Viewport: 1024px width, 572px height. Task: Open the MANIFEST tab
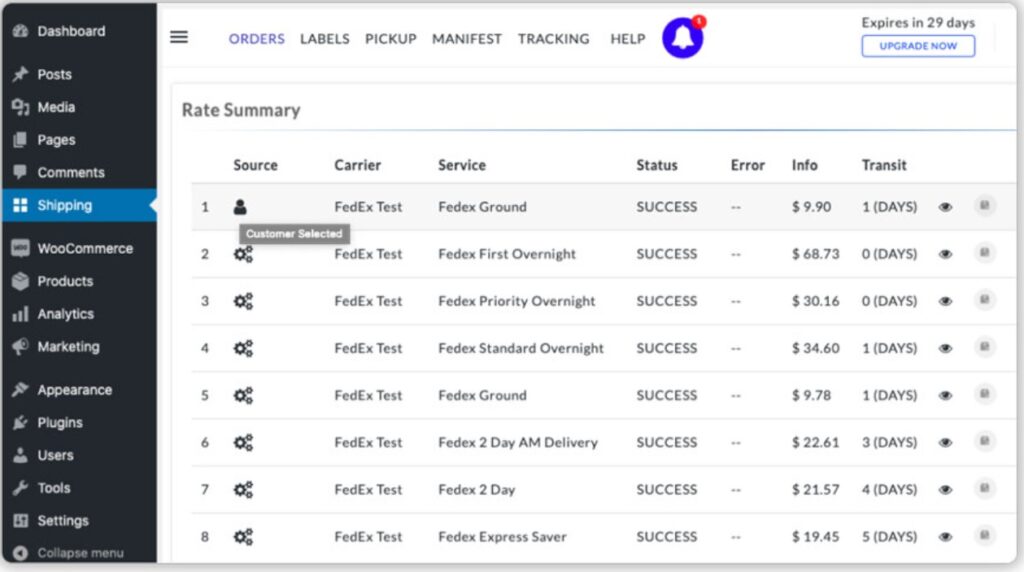click(x=467, y=39)
